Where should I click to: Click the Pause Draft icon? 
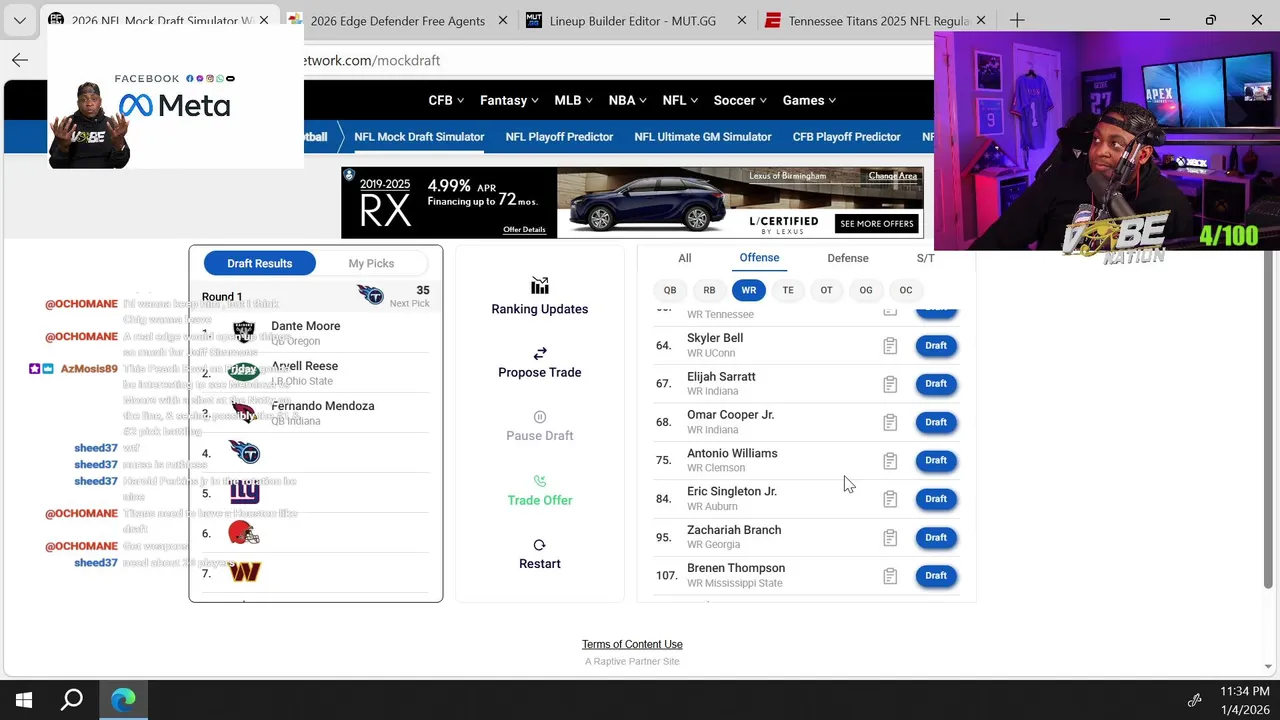point(540,417)
